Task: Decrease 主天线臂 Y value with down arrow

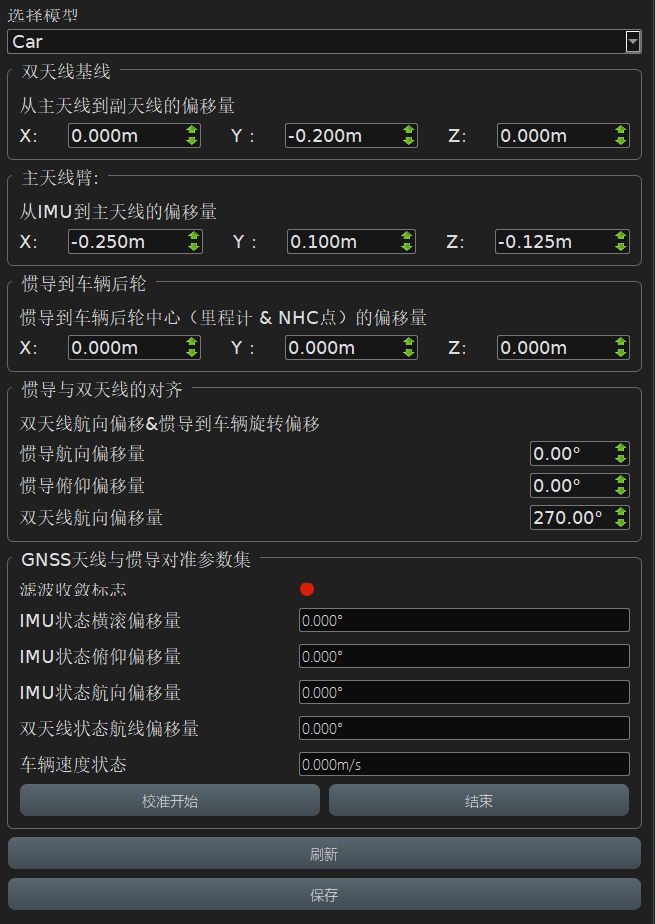Action: [x=407, y=247]
